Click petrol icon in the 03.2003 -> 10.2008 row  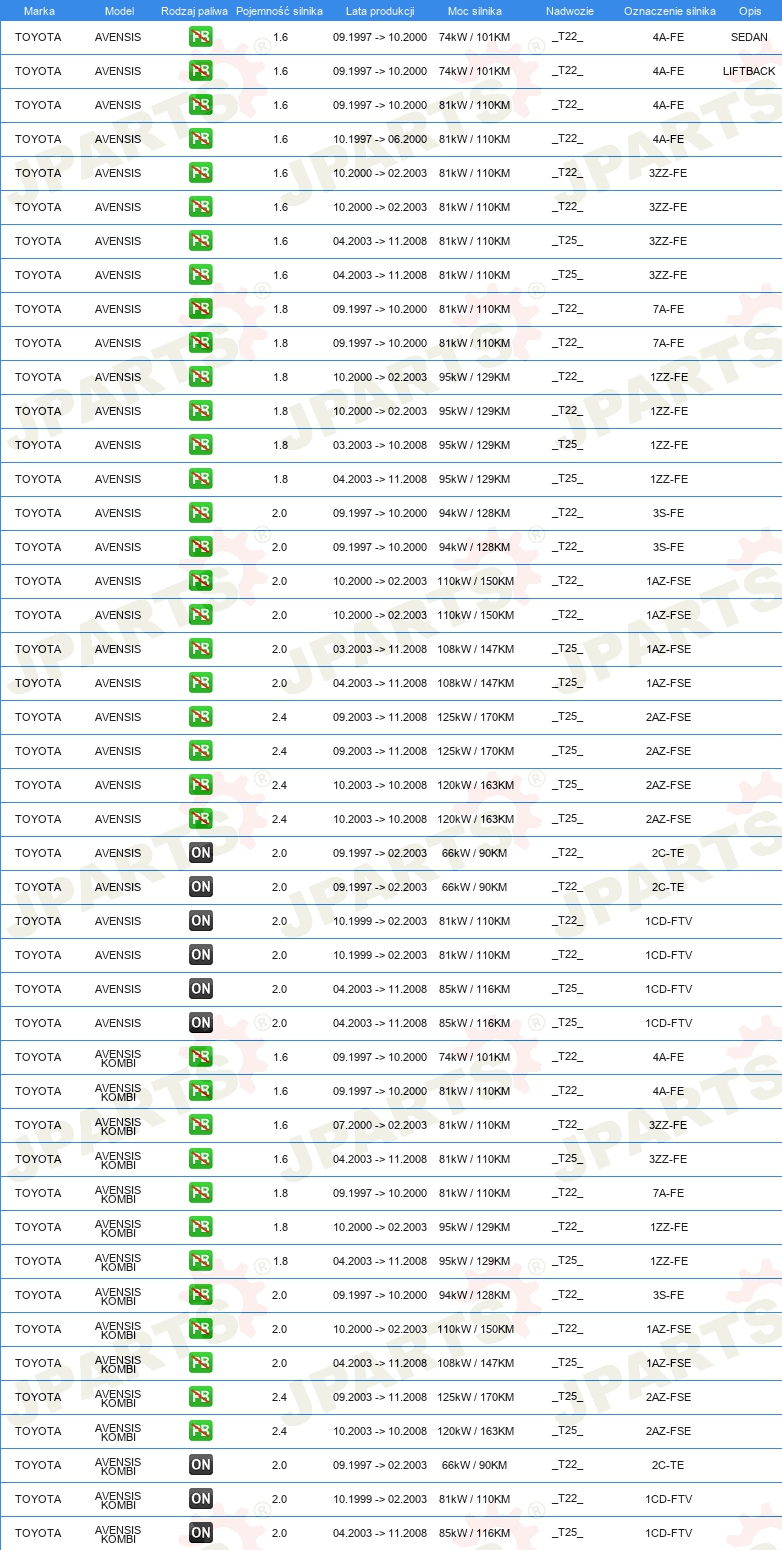(200, 445)
